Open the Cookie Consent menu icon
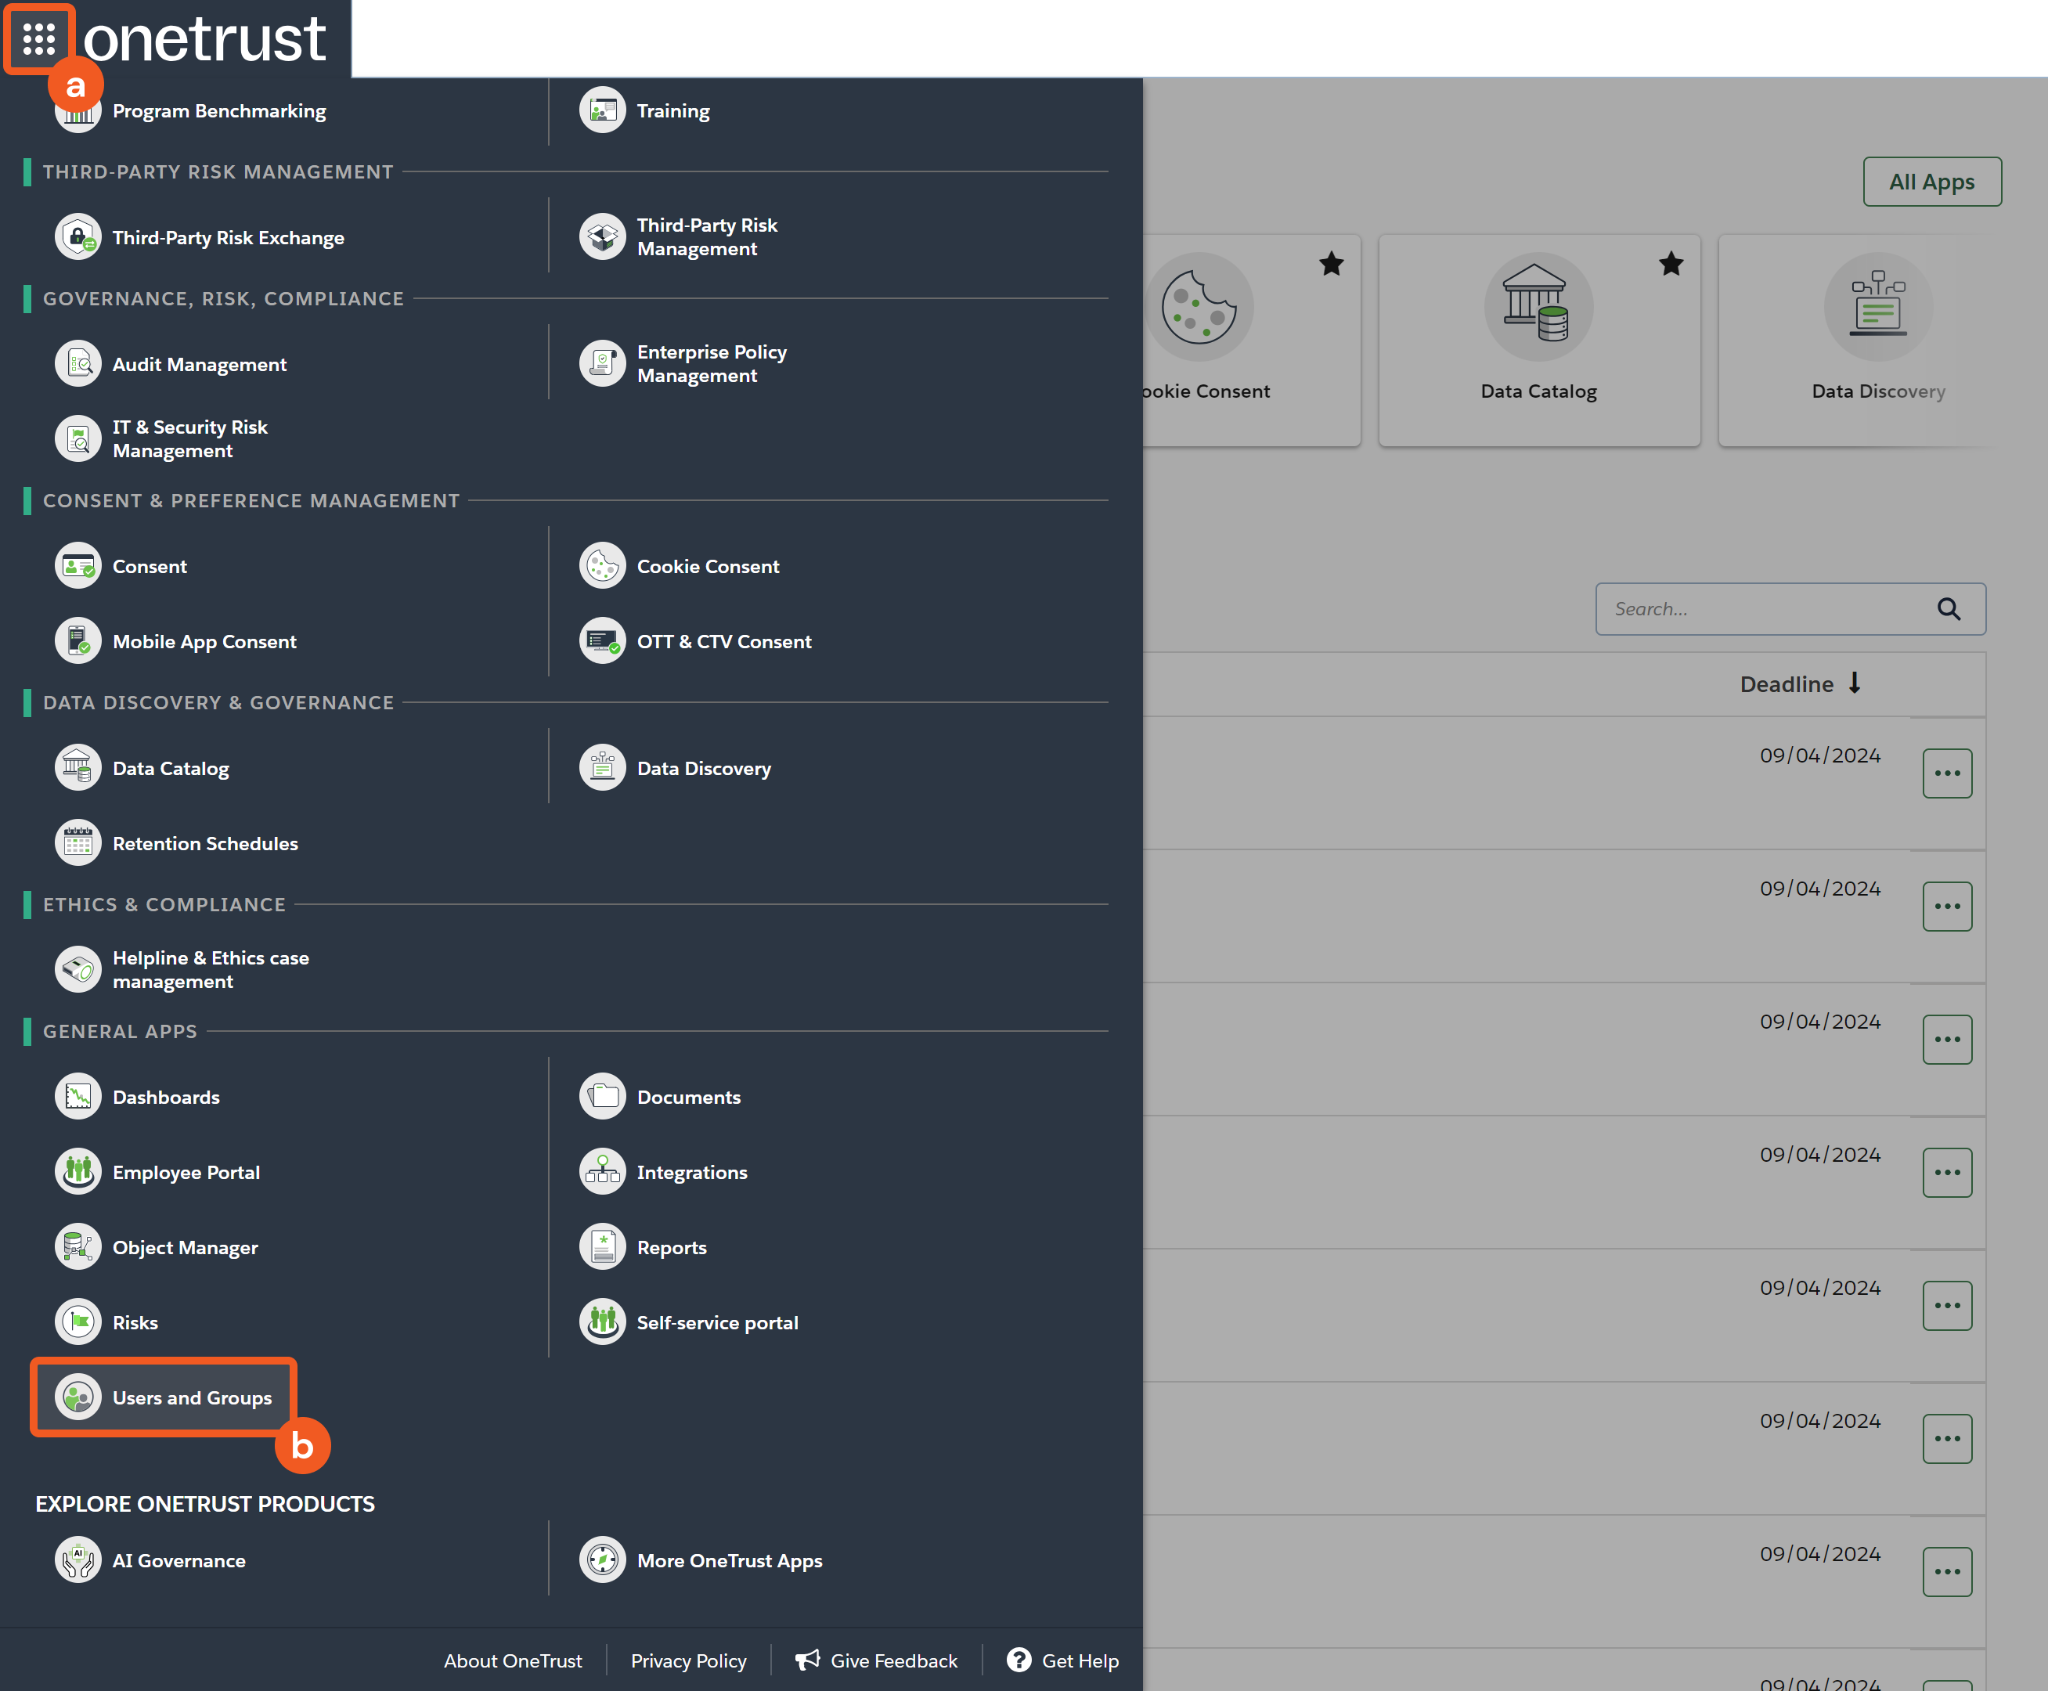The width and height of the screenshot is (2048, 1691). click(602, 566)
